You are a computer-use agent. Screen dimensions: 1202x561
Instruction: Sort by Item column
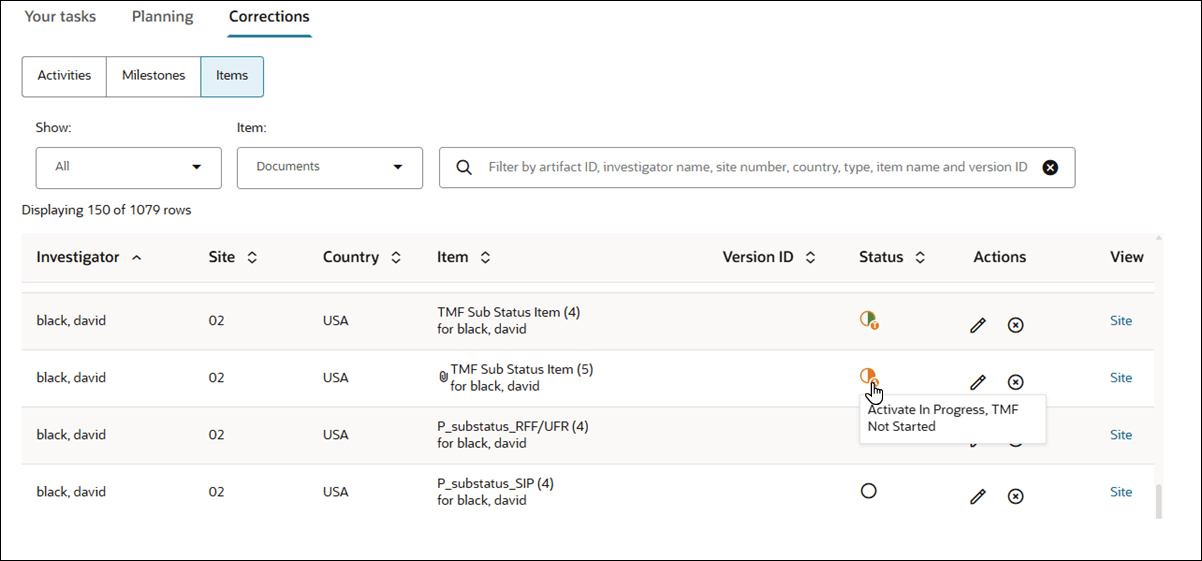coord(485,257)
